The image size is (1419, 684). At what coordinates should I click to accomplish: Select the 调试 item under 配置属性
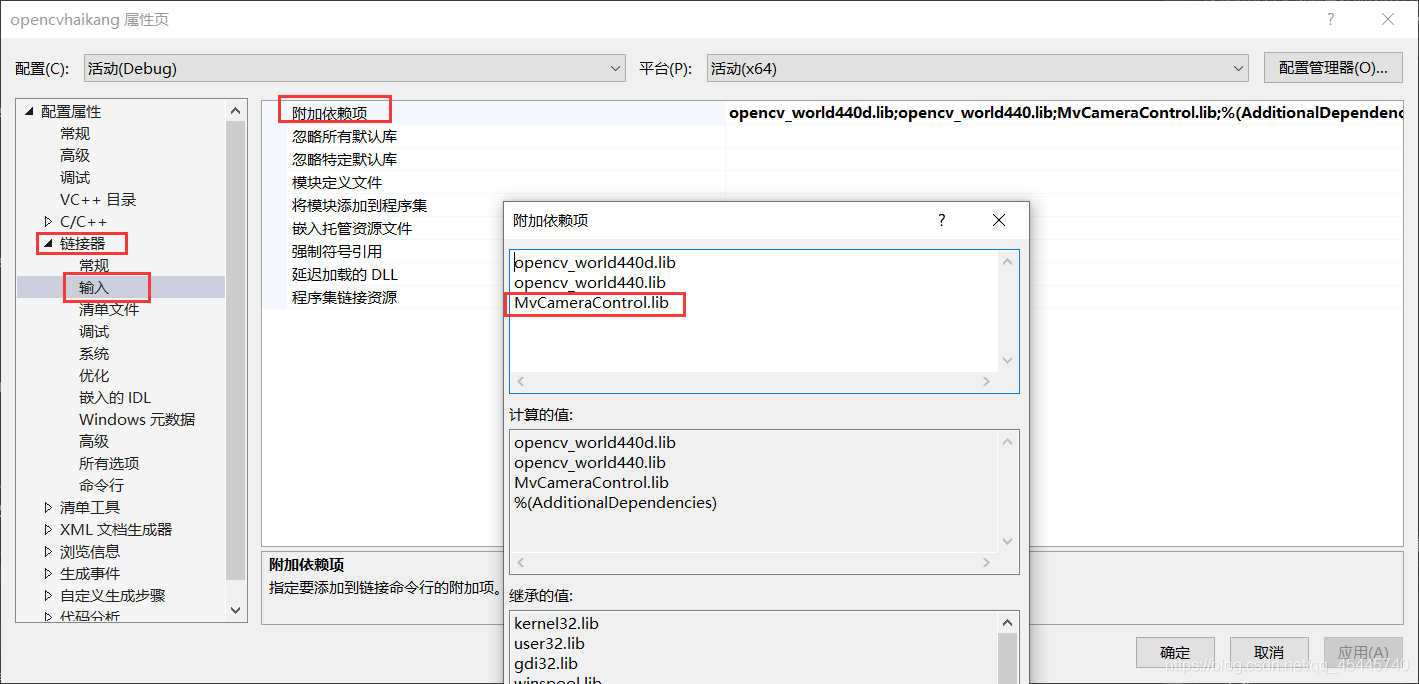75,177
